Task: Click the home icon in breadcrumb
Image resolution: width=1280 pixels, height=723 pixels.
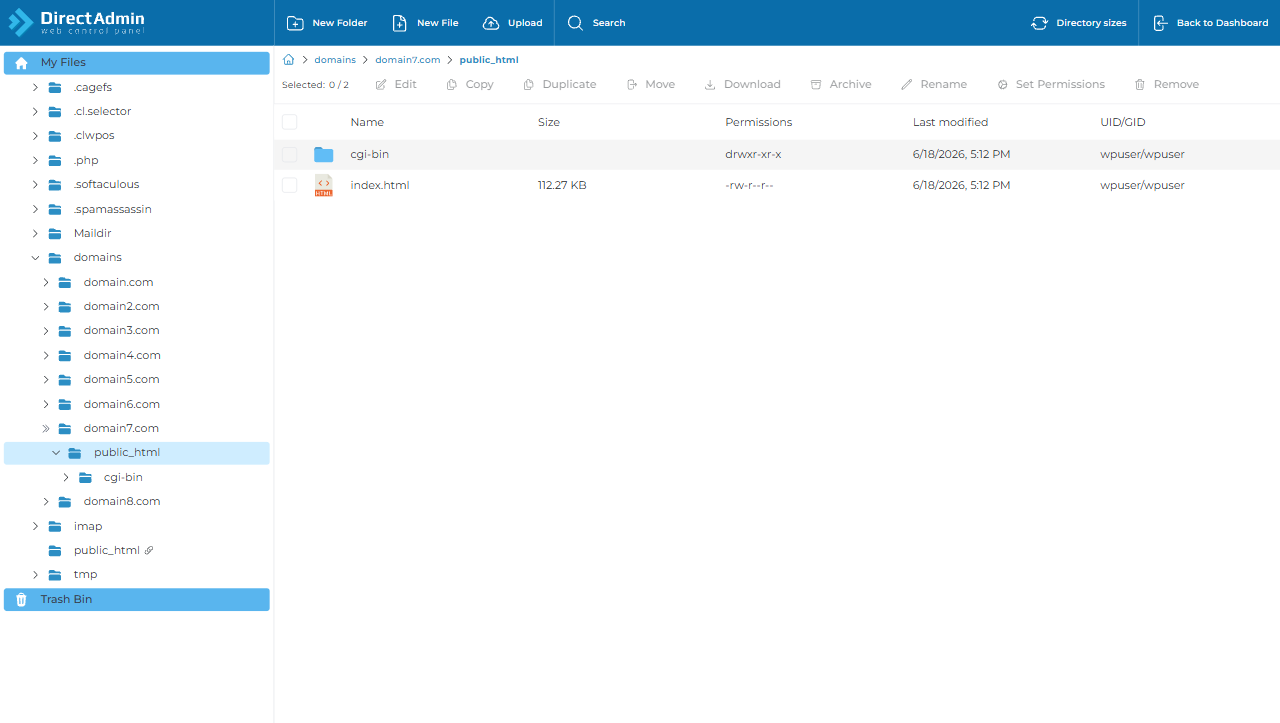Action: (x=289, y=60)
